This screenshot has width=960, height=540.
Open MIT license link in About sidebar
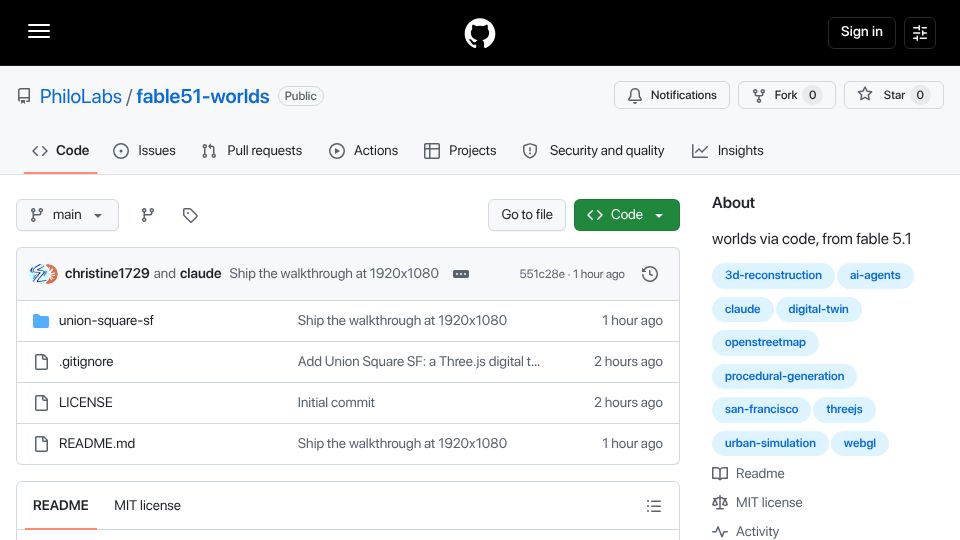point(757,503)
